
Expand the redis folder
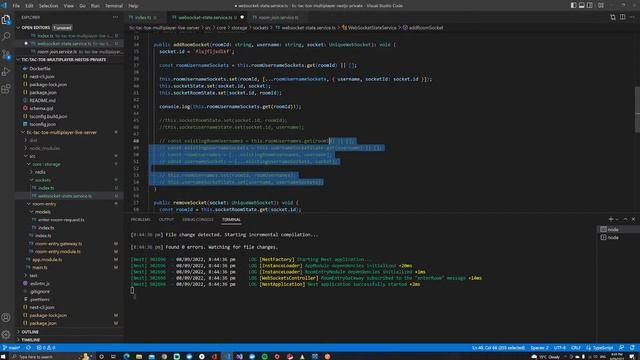(x=40, y=172)
